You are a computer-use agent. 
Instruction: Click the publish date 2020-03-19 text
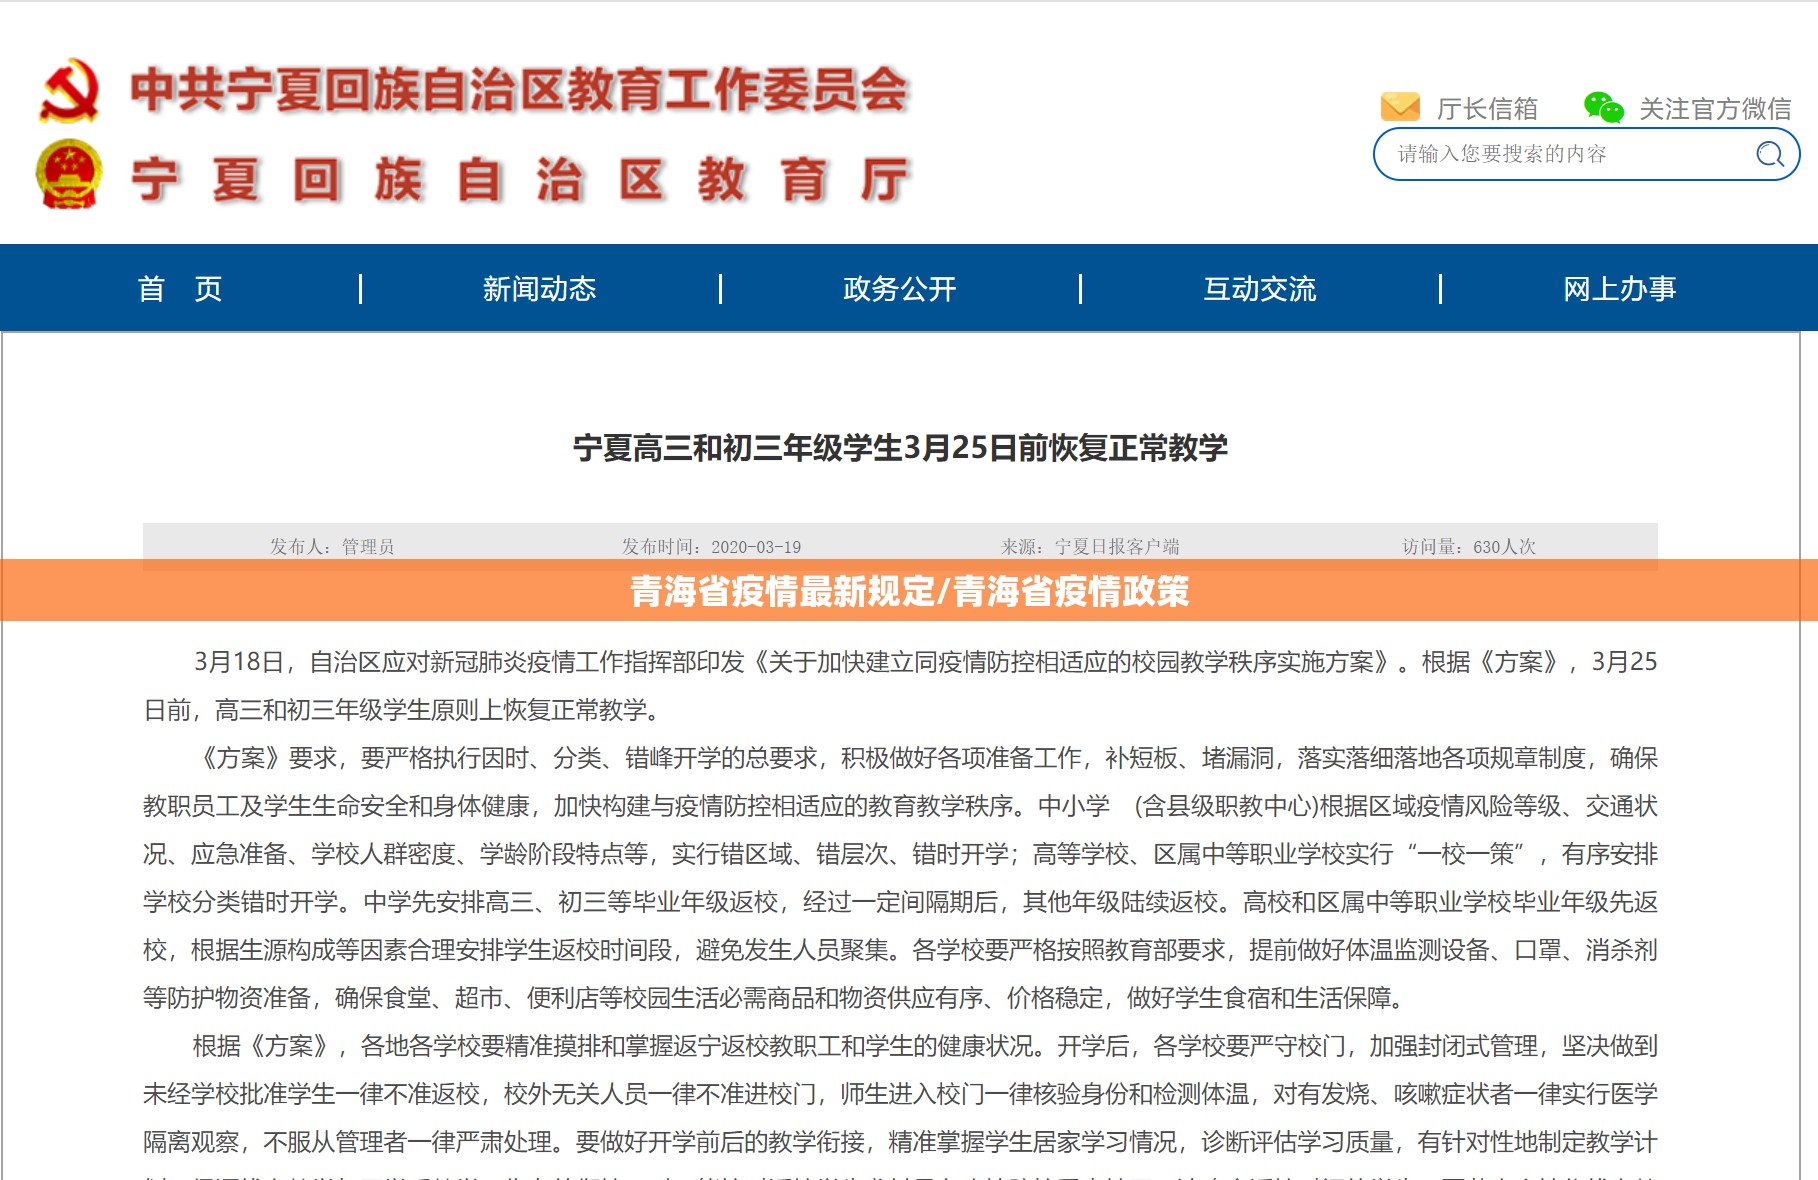711,547
